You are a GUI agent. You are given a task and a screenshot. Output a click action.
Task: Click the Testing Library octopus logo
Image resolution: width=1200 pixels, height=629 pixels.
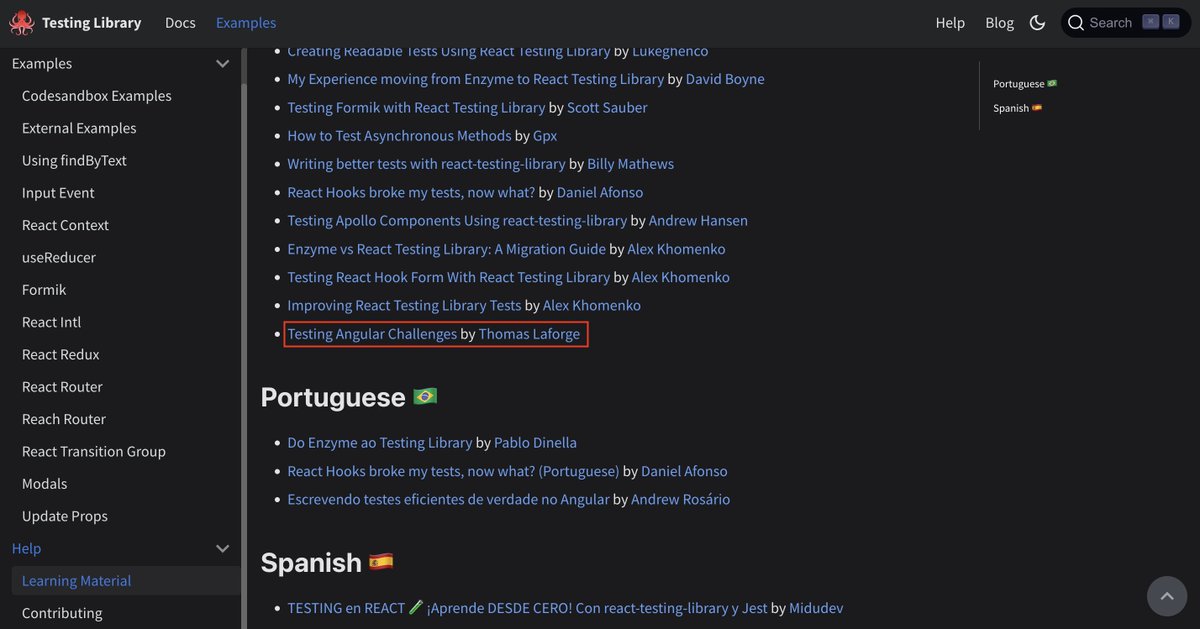[21, 22]
